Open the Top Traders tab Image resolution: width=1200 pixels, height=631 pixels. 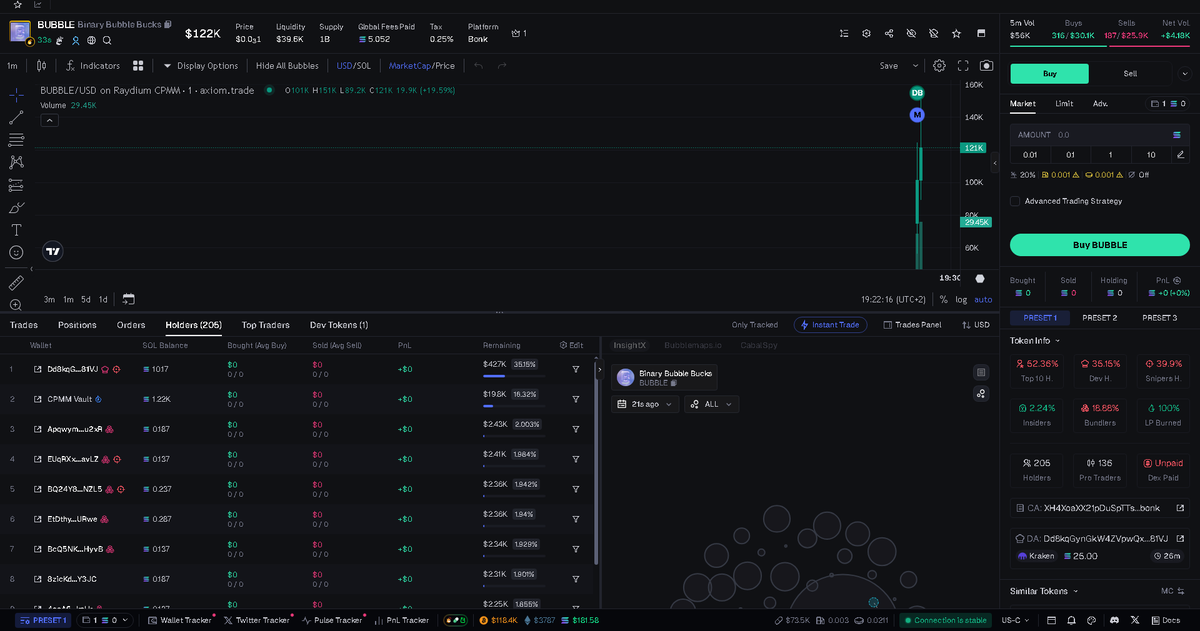tap(266, 325)
